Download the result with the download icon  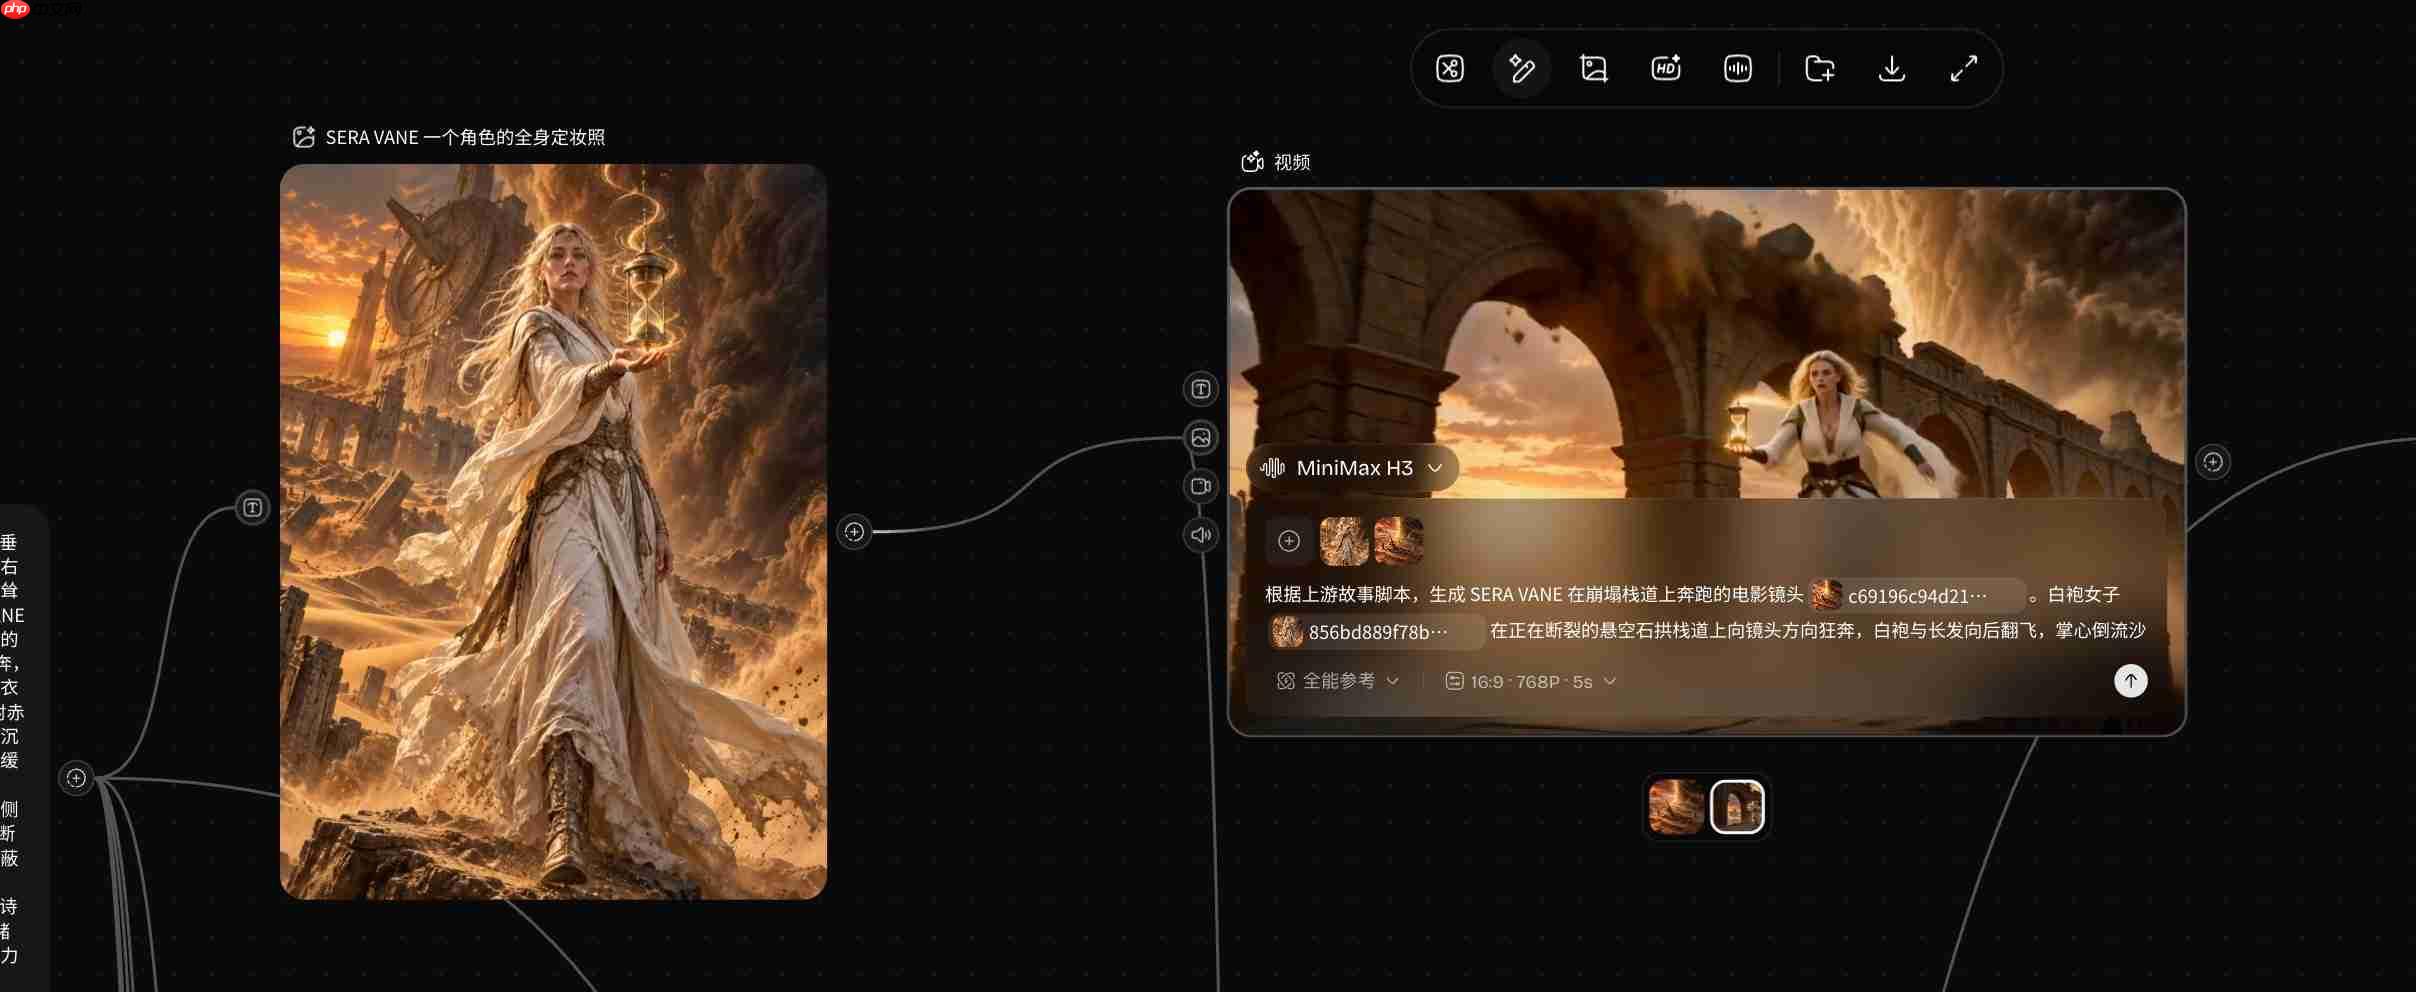pyautogui.click(x=1891, y=68)
